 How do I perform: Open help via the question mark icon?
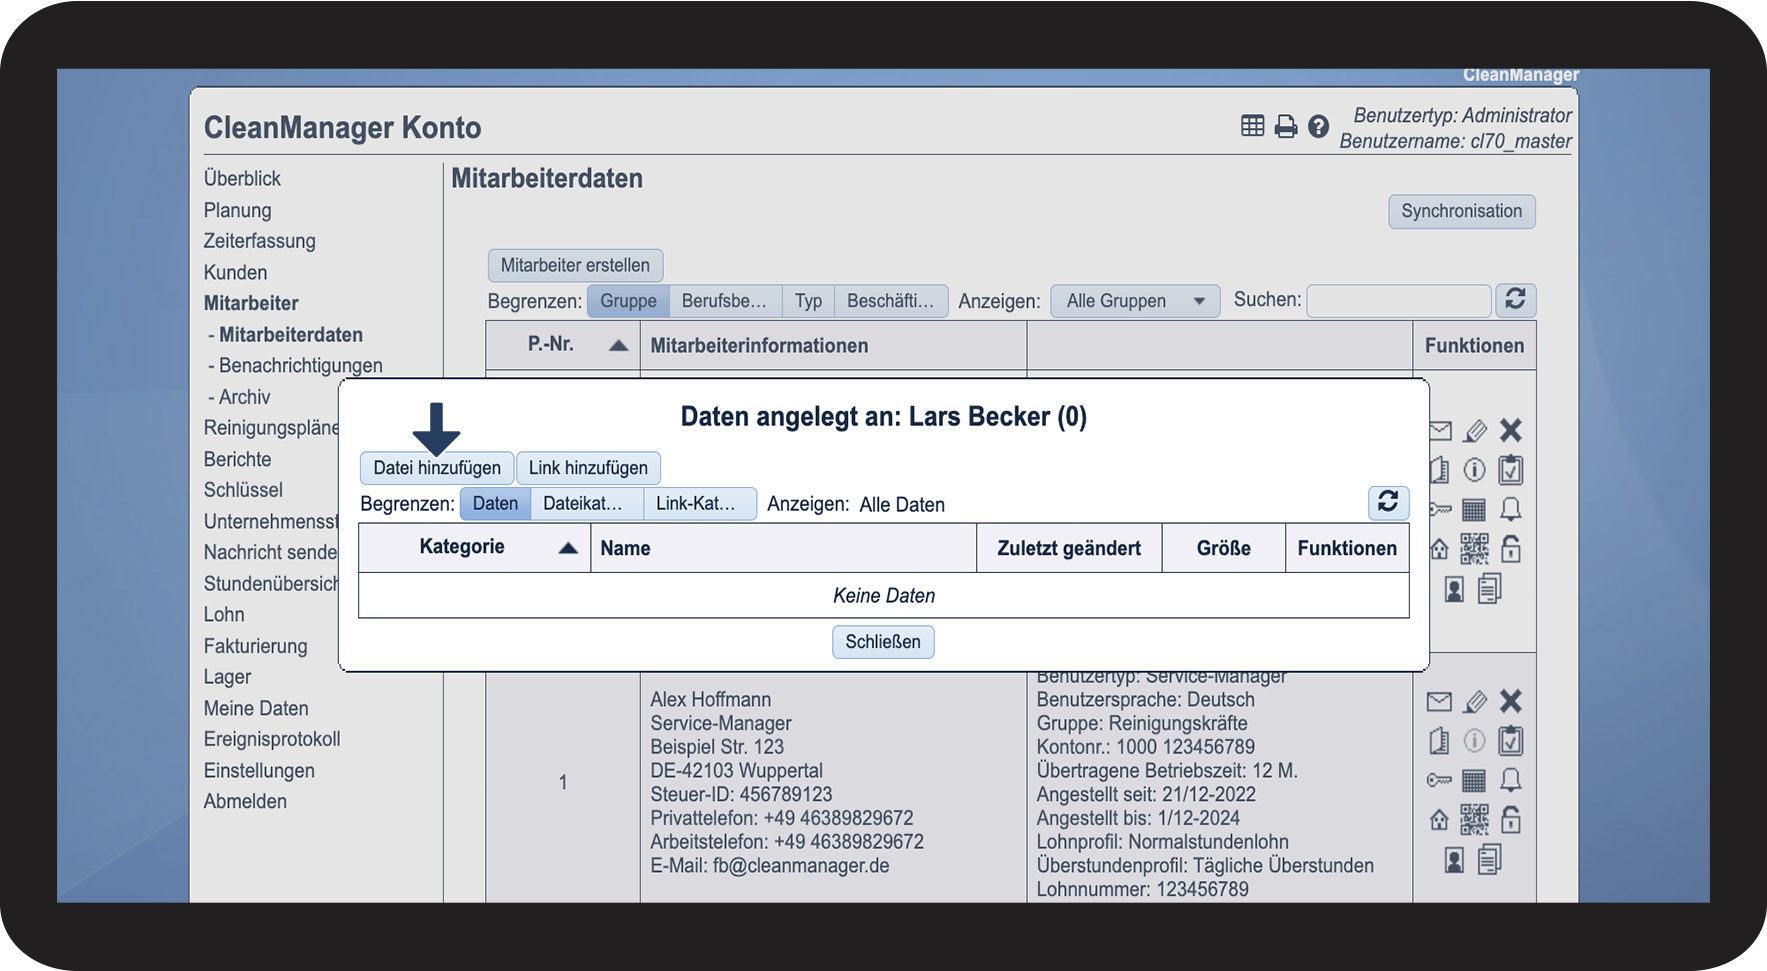click(x=1318, y=127)
